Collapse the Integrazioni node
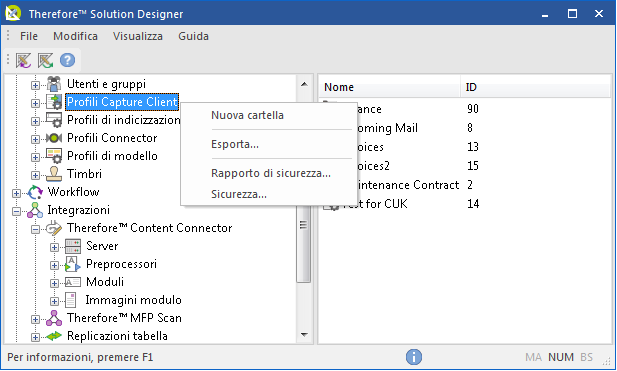Screen dimensions: 617x371 [x=17, y=211]
